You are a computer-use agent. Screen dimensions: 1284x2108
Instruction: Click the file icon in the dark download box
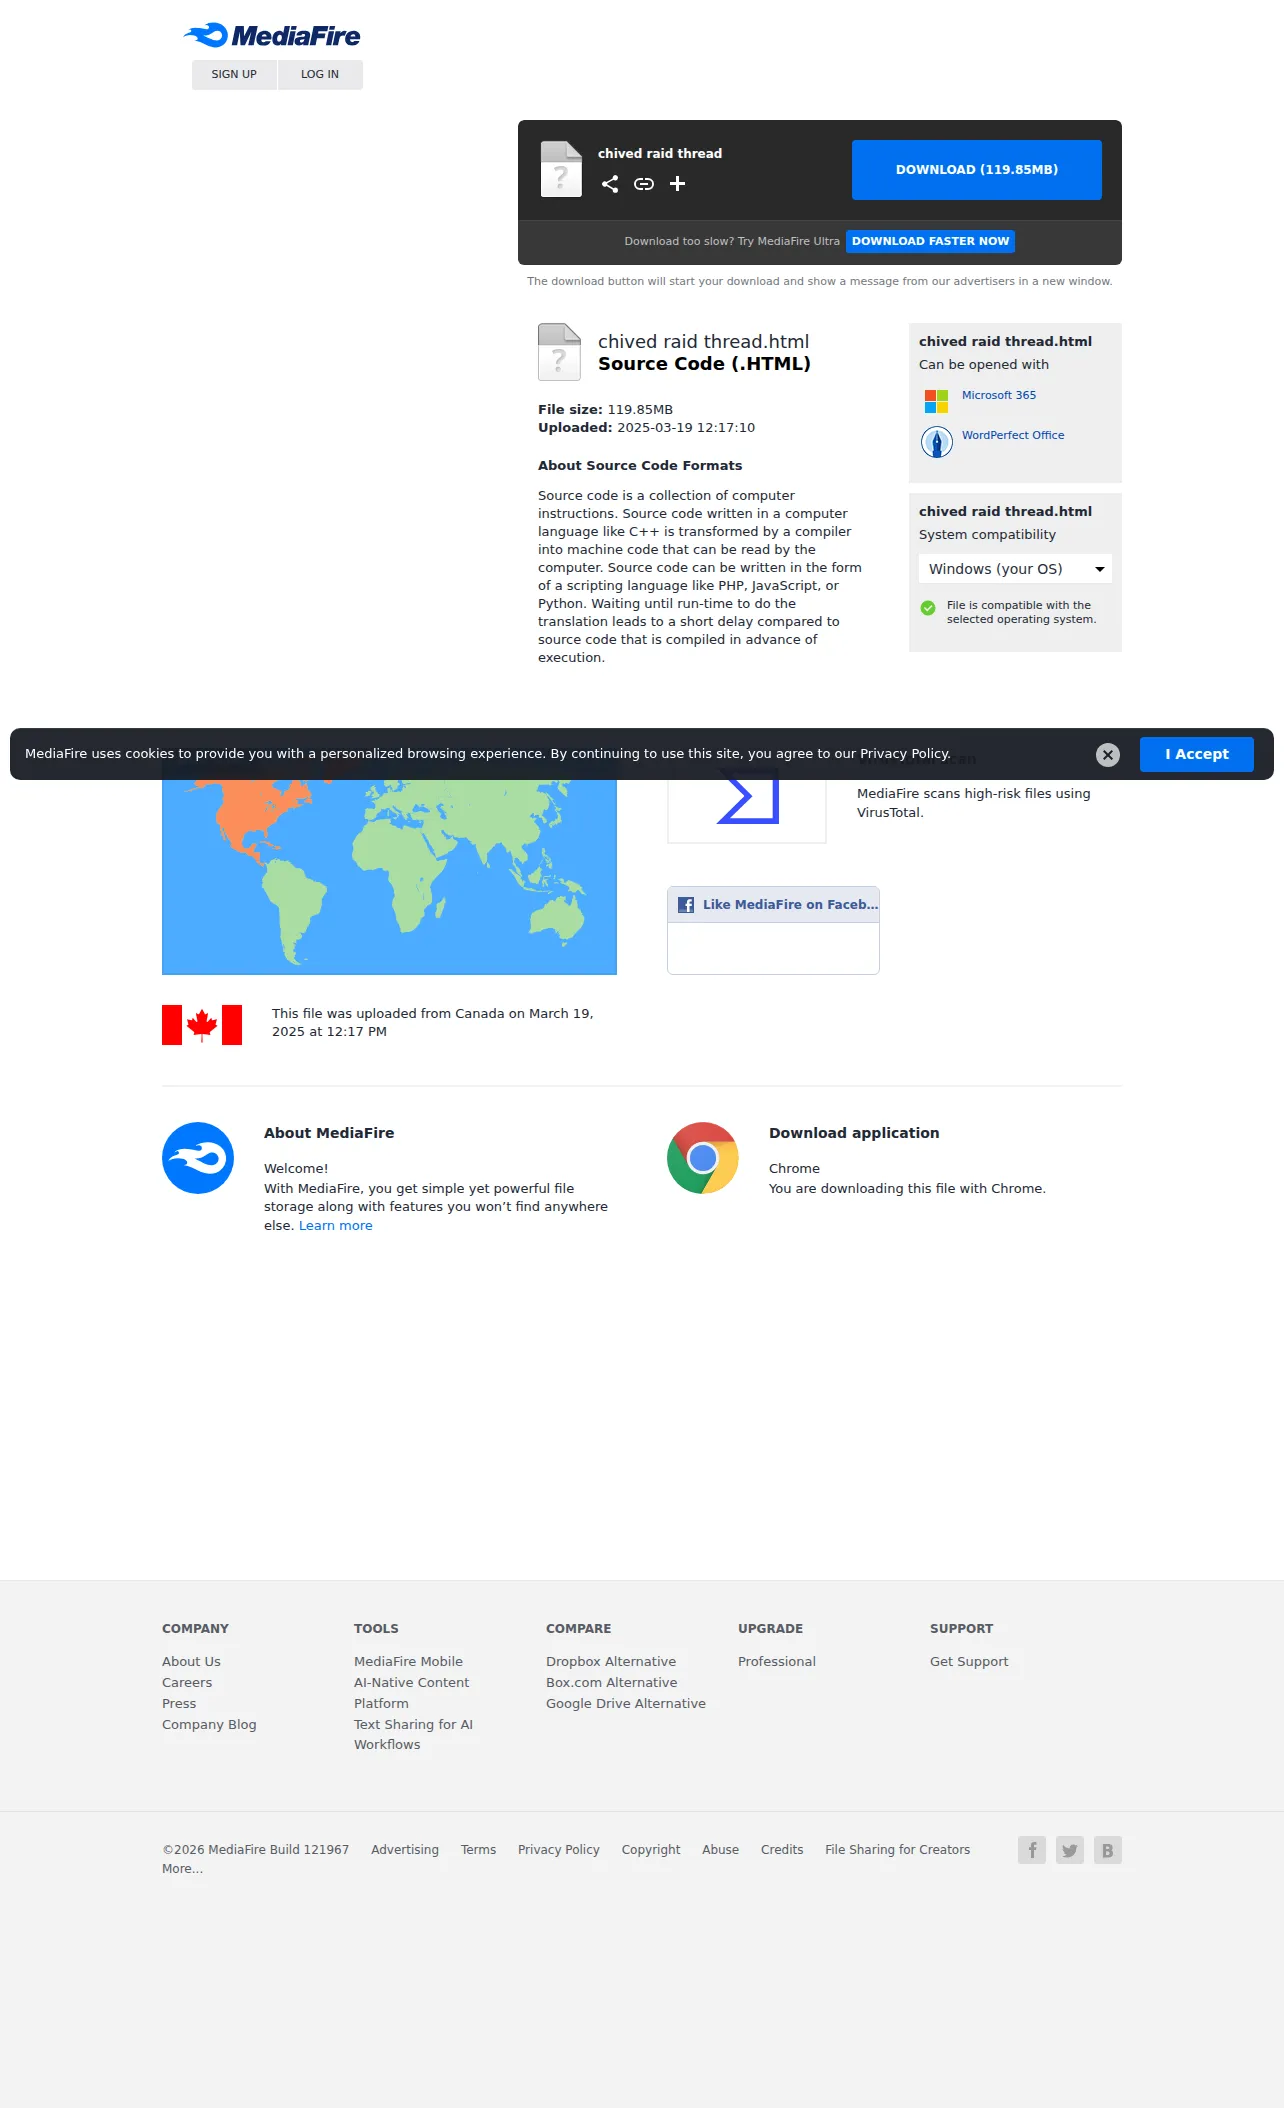point(561,169)
